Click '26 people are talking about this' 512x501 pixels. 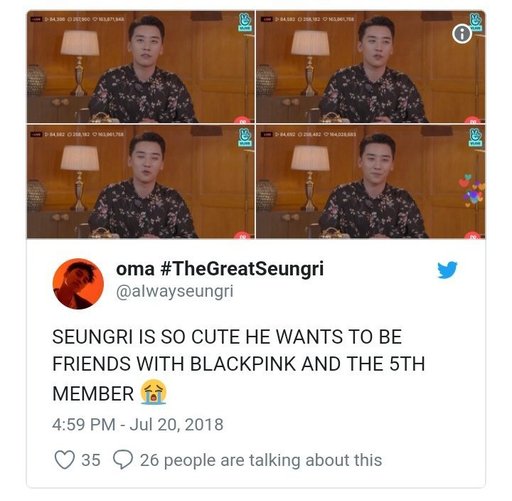click(x=261, y=460)
